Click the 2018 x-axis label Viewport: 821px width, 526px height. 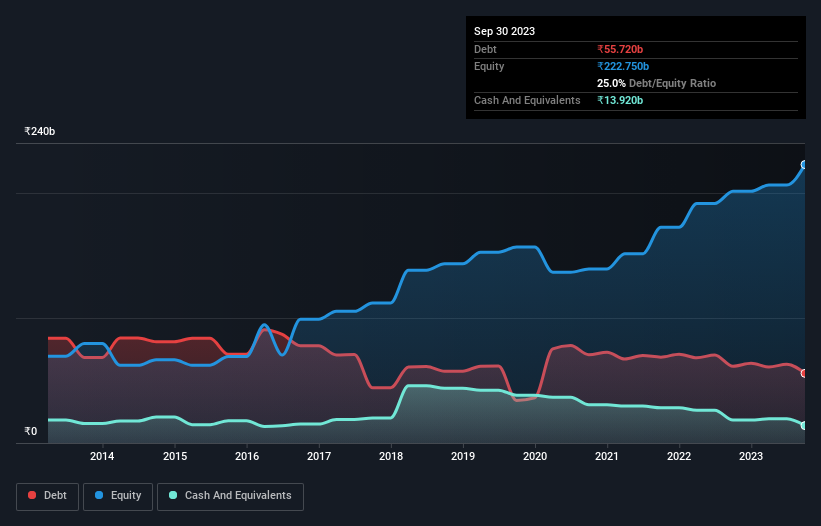click(391, 456)
